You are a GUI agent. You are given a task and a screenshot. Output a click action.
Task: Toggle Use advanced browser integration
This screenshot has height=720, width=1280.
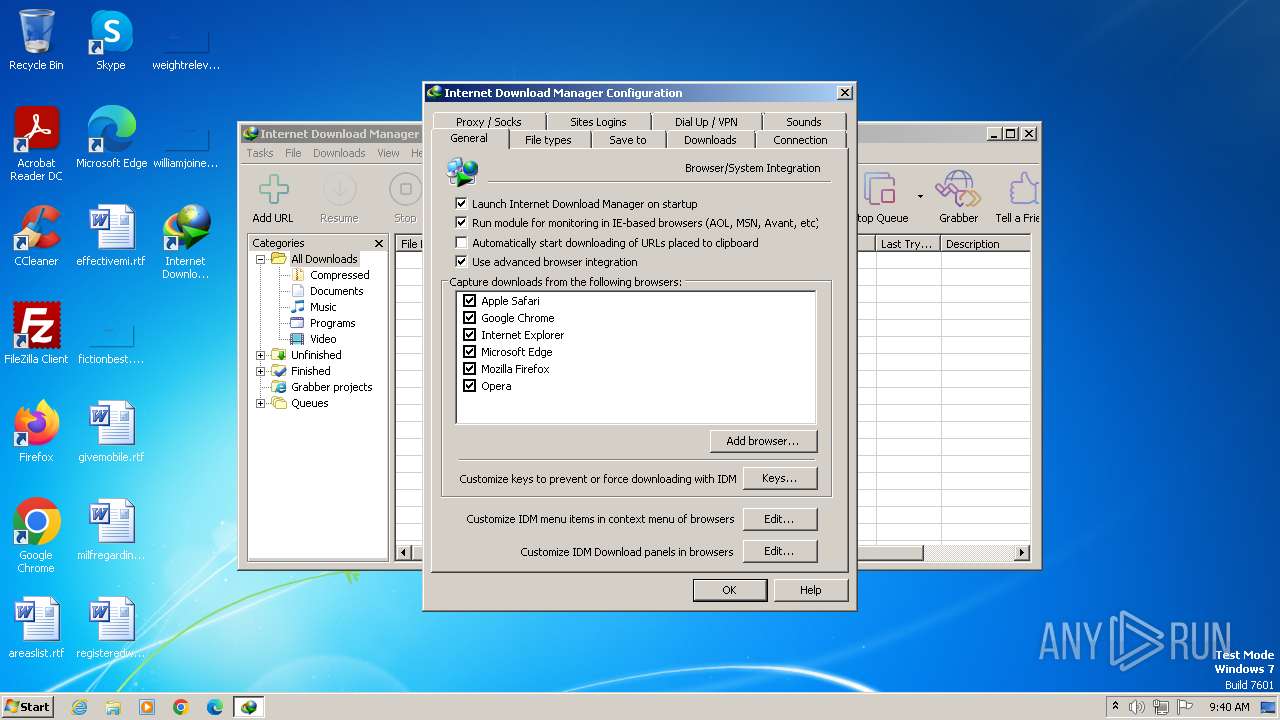(x=461, y=262)
